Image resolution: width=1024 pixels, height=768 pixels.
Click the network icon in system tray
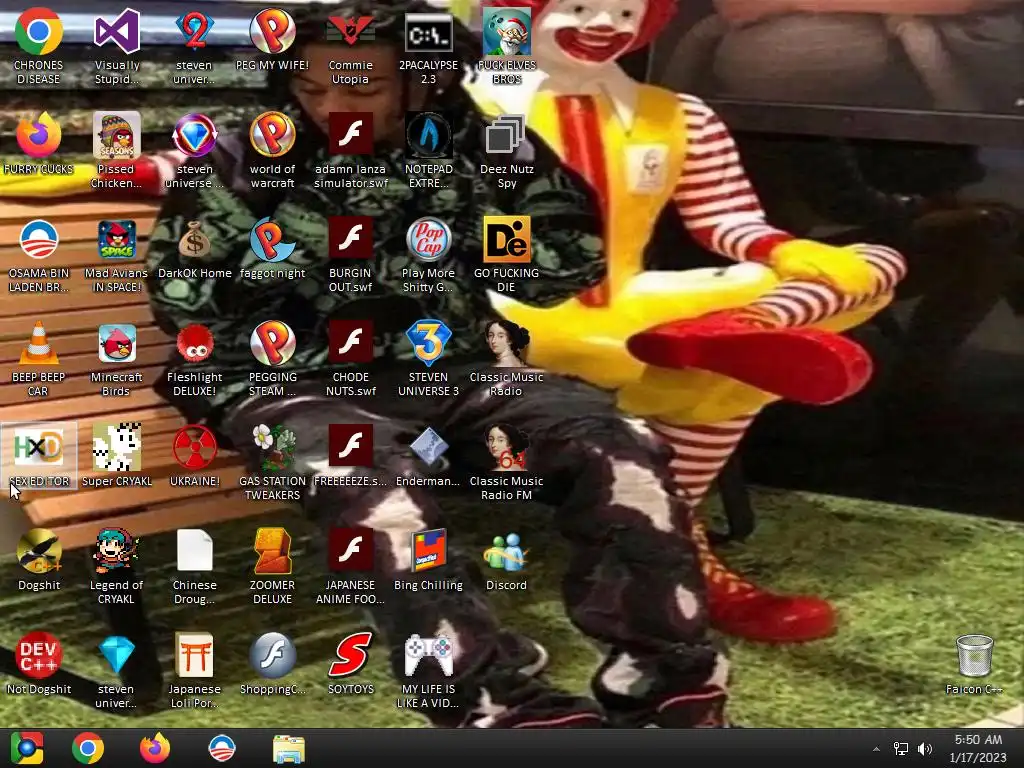[901, 749]
